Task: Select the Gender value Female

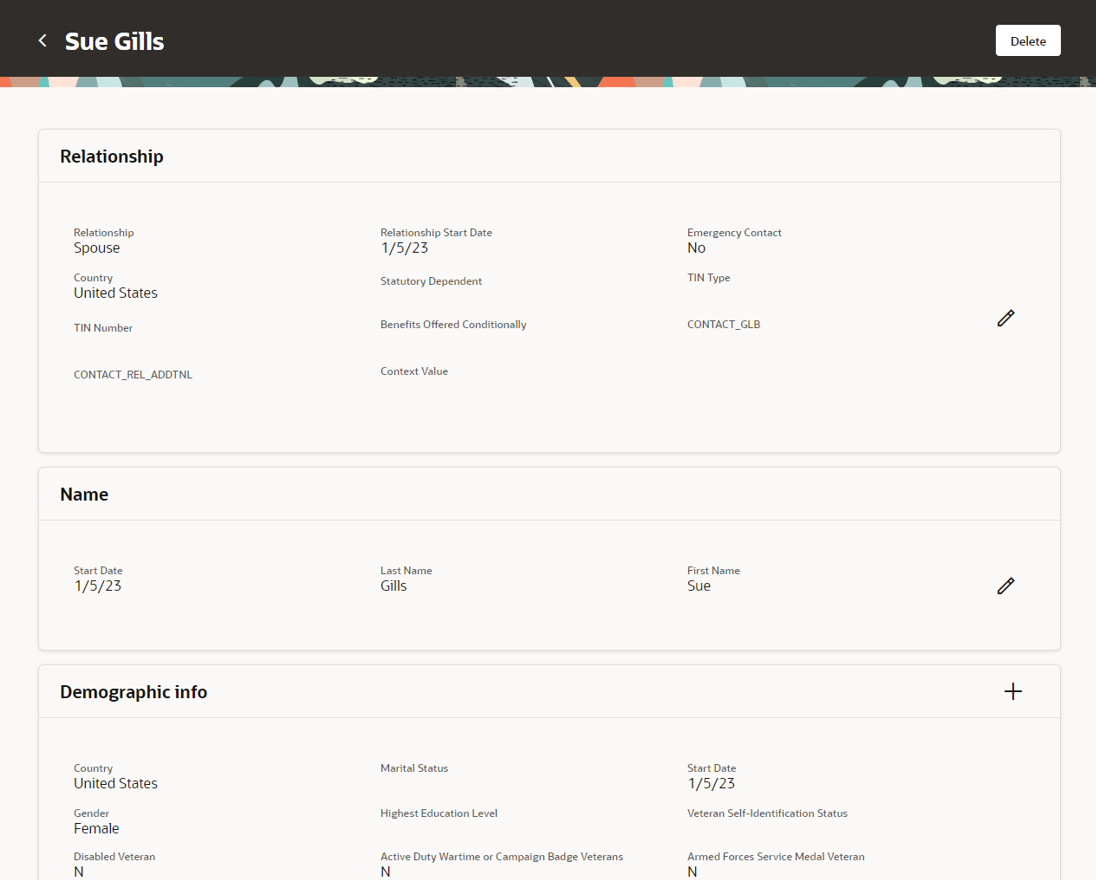Action: [x=96, y=828]
